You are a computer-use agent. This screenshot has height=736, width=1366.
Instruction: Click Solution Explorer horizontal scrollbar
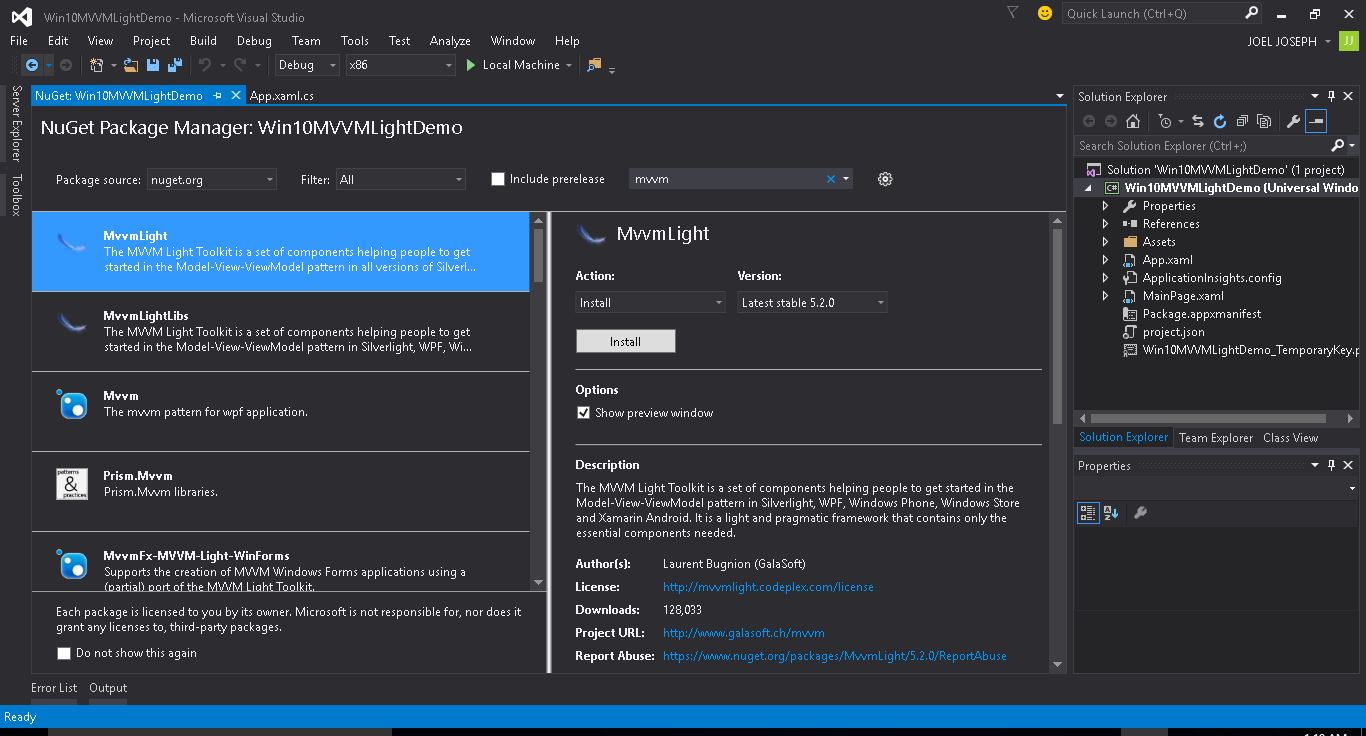[x=1208, y=419]
